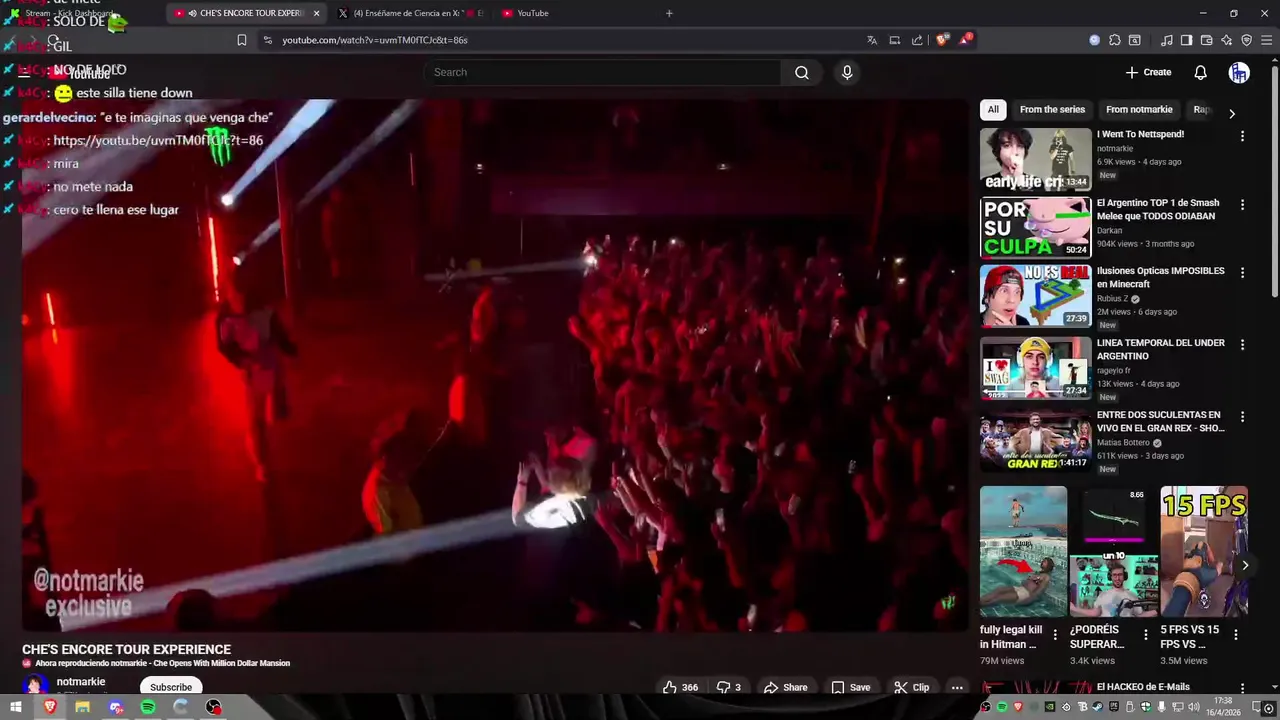Viewport: 1280px width, 720px height.
Task: Click the Share button under the video
Action: click(785, 687)
